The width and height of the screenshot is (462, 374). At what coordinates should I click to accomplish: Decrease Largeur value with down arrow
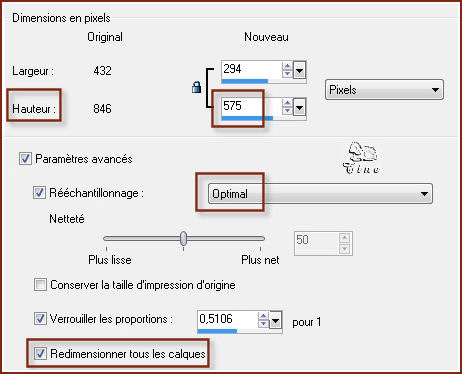coord(287,74)
